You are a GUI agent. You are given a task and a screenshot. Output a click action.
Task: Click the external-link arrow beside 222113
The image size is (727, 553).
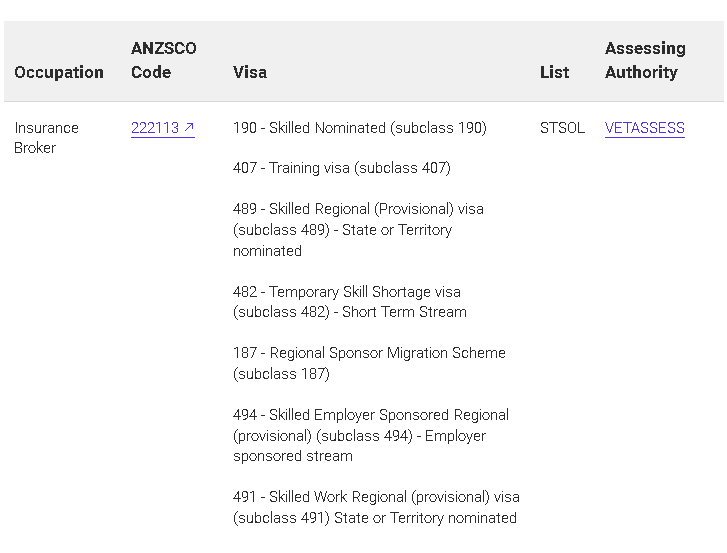[189, 128]
